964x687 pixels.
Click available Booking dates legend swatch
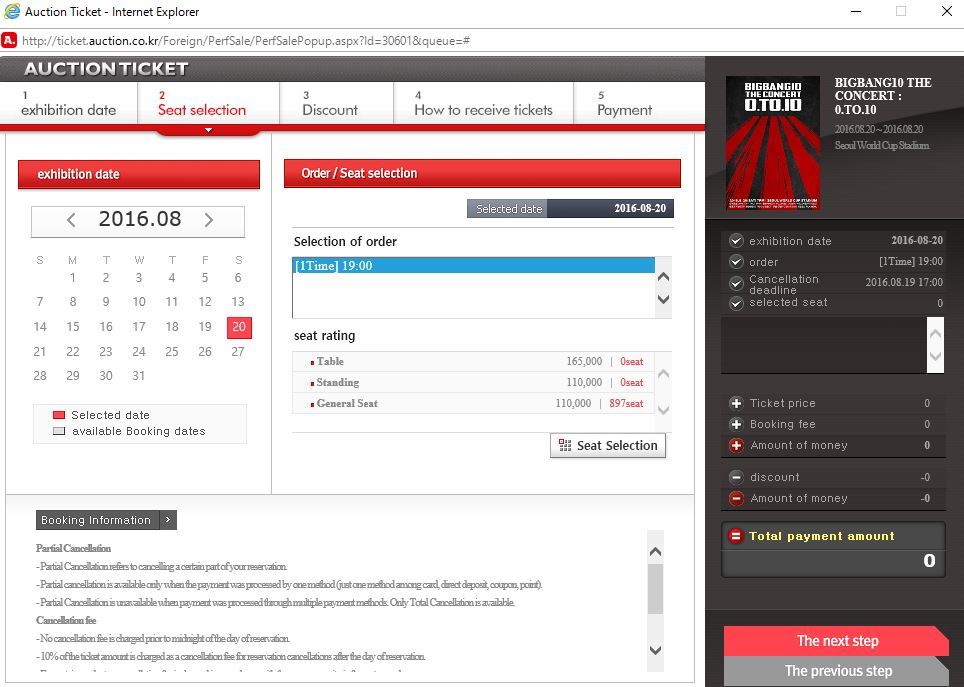[59, 431]
